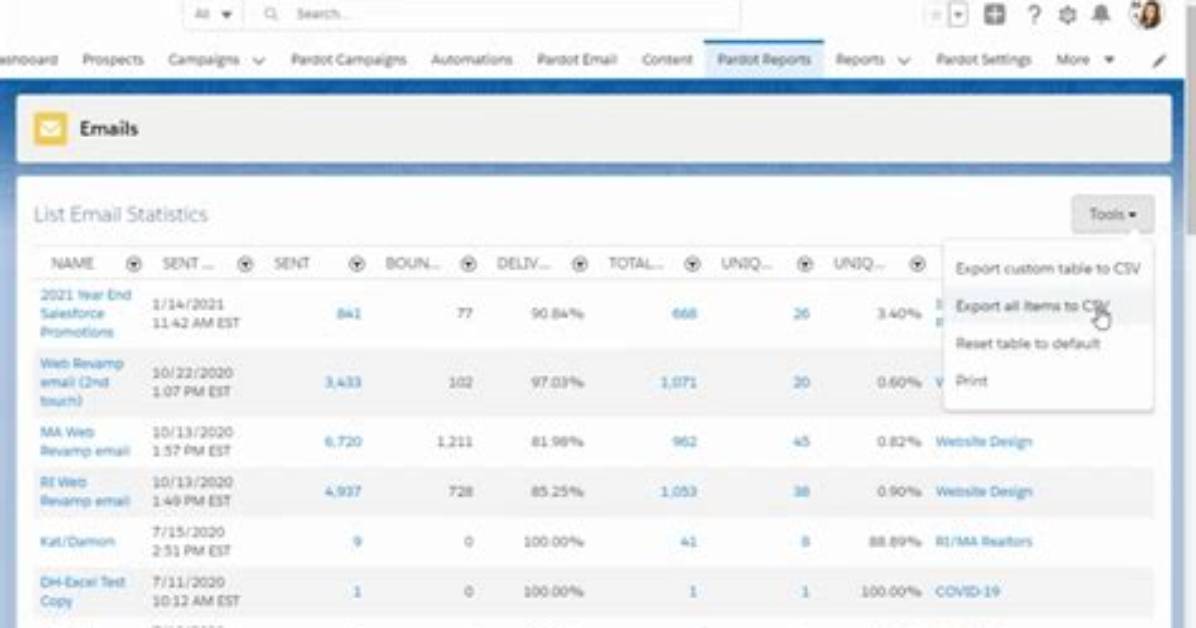Screen dimensions: 1196x628
Task: Click the 3,433 sent count link
Action: [342, 382]
